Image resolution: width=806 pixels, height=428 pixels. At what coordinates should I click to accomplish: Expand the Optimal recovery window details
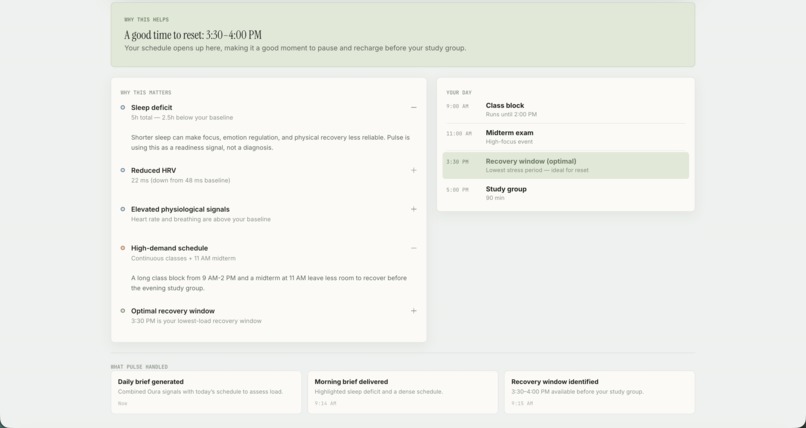pos(413,311)
